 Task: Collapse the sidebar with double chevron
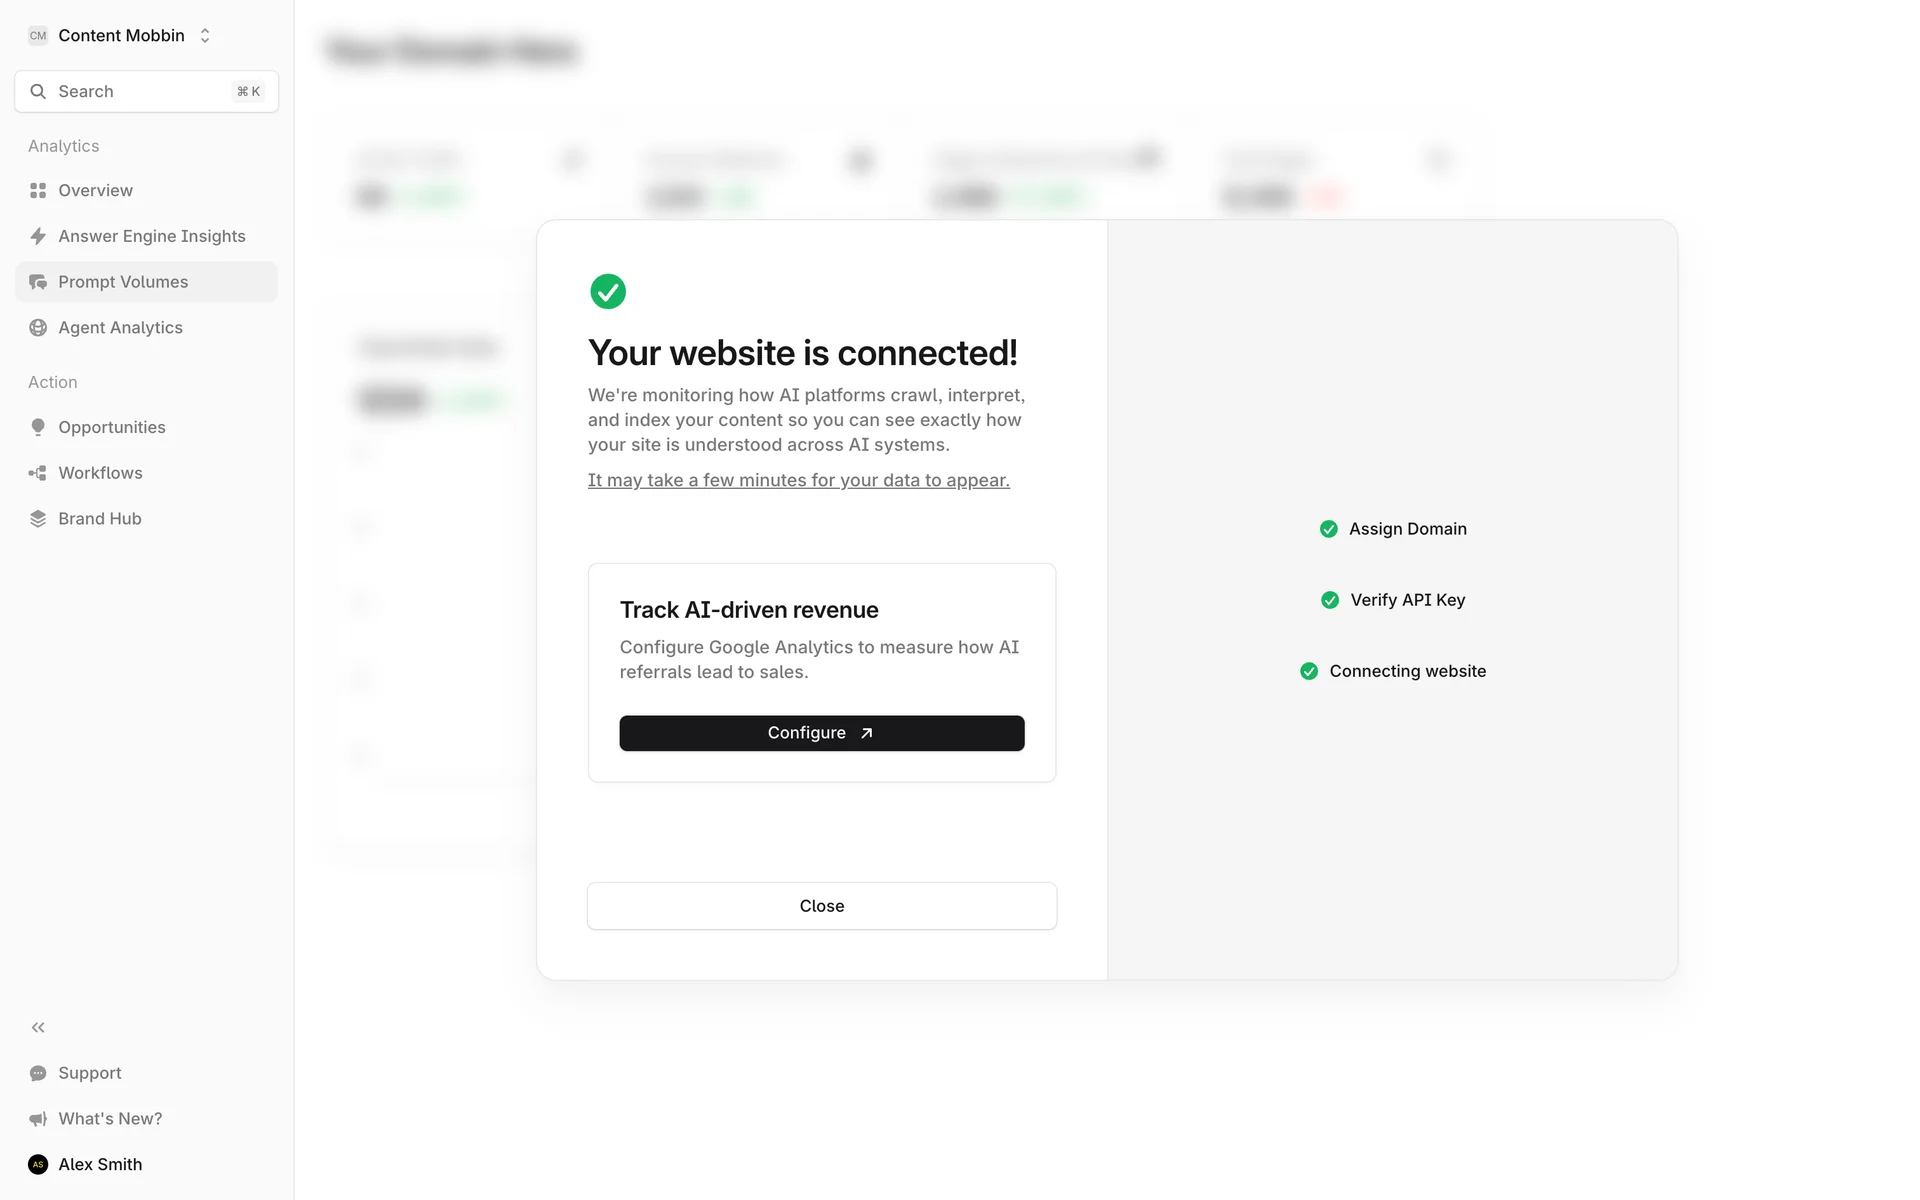coord(38,1027)
